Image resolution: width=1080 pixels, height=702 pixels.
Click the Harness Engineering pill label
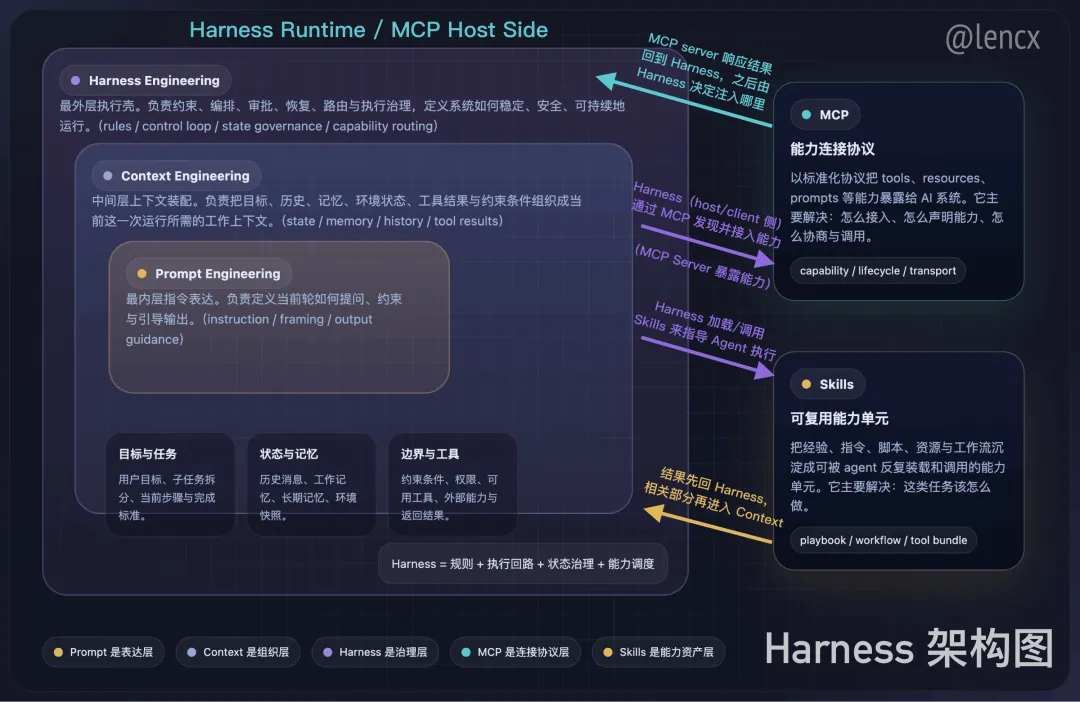(145, 81)
